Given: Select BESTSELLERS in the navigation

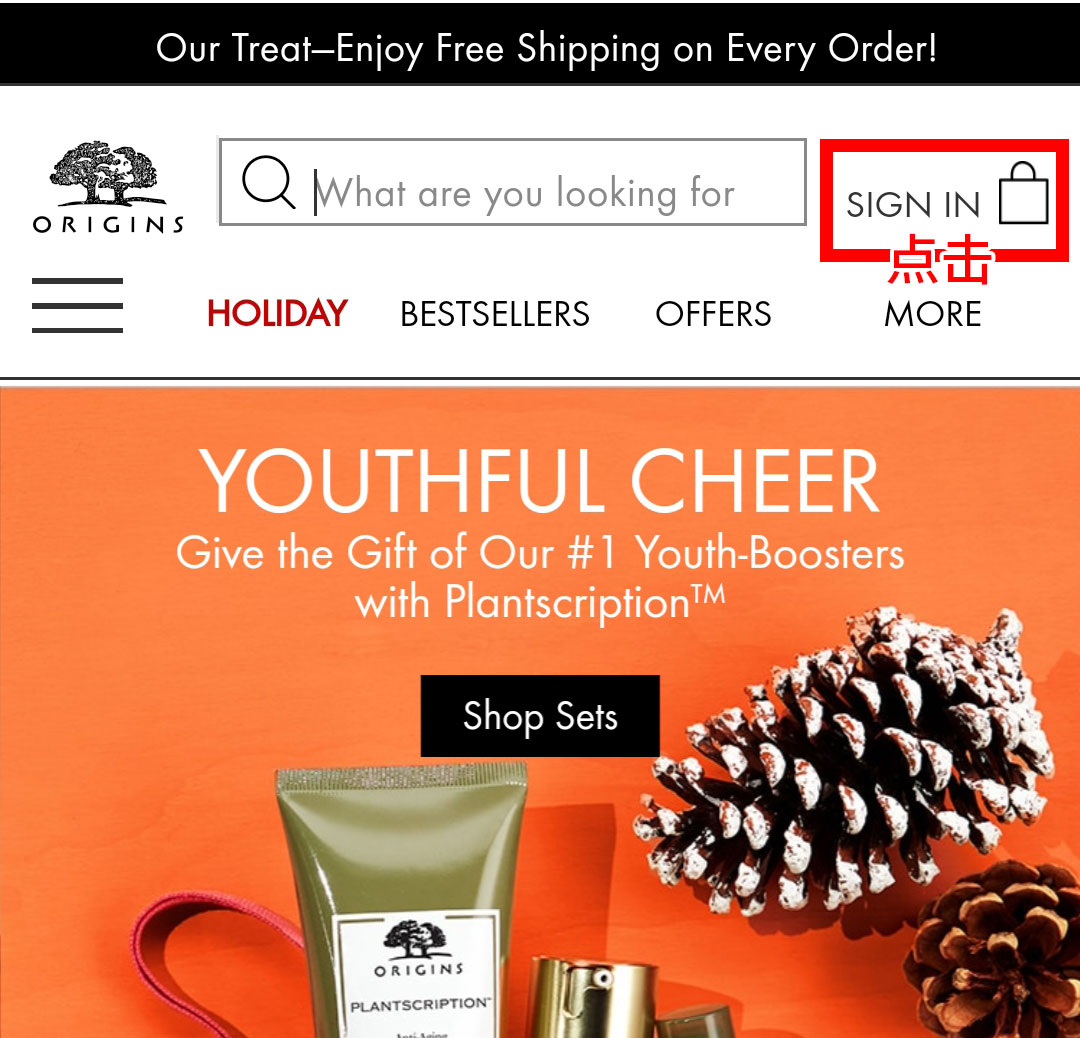Looking at the screenshot, I should 495,314.
